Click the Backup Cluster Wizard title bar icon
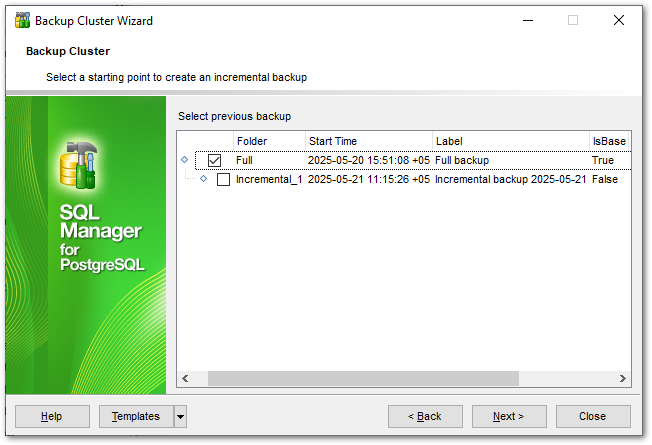The image size is (652, 445). (22, 20)
